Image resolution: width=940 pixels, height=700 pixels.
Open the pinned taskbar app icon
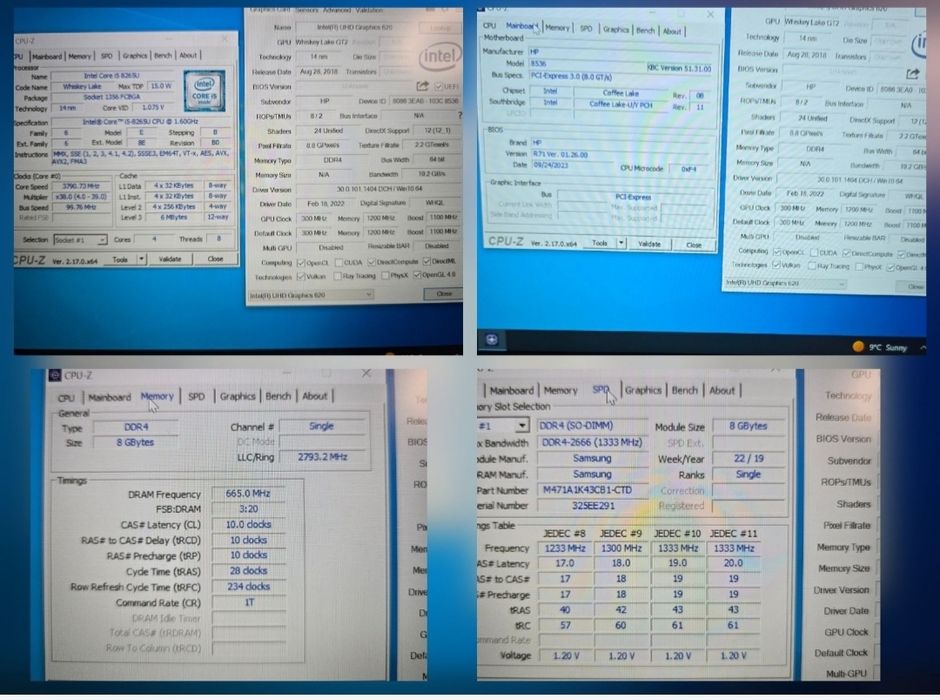(492, 340)
